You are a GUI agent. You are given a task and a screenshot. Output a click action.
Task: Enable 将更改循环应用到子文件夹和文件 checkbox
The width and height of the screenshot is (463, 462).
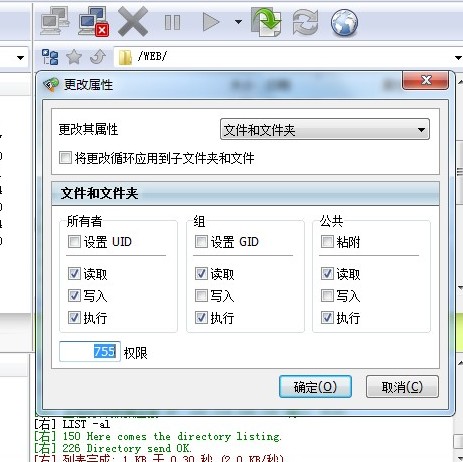[x=65, y=158]
